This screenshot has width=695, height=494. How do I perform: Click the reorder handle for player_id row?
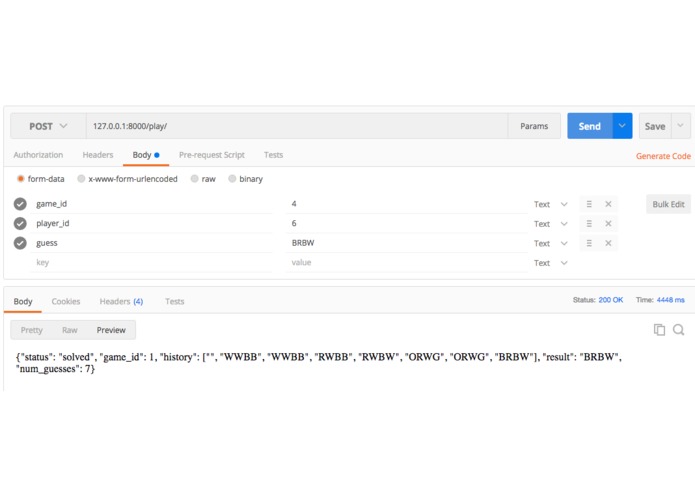point(589,224)
